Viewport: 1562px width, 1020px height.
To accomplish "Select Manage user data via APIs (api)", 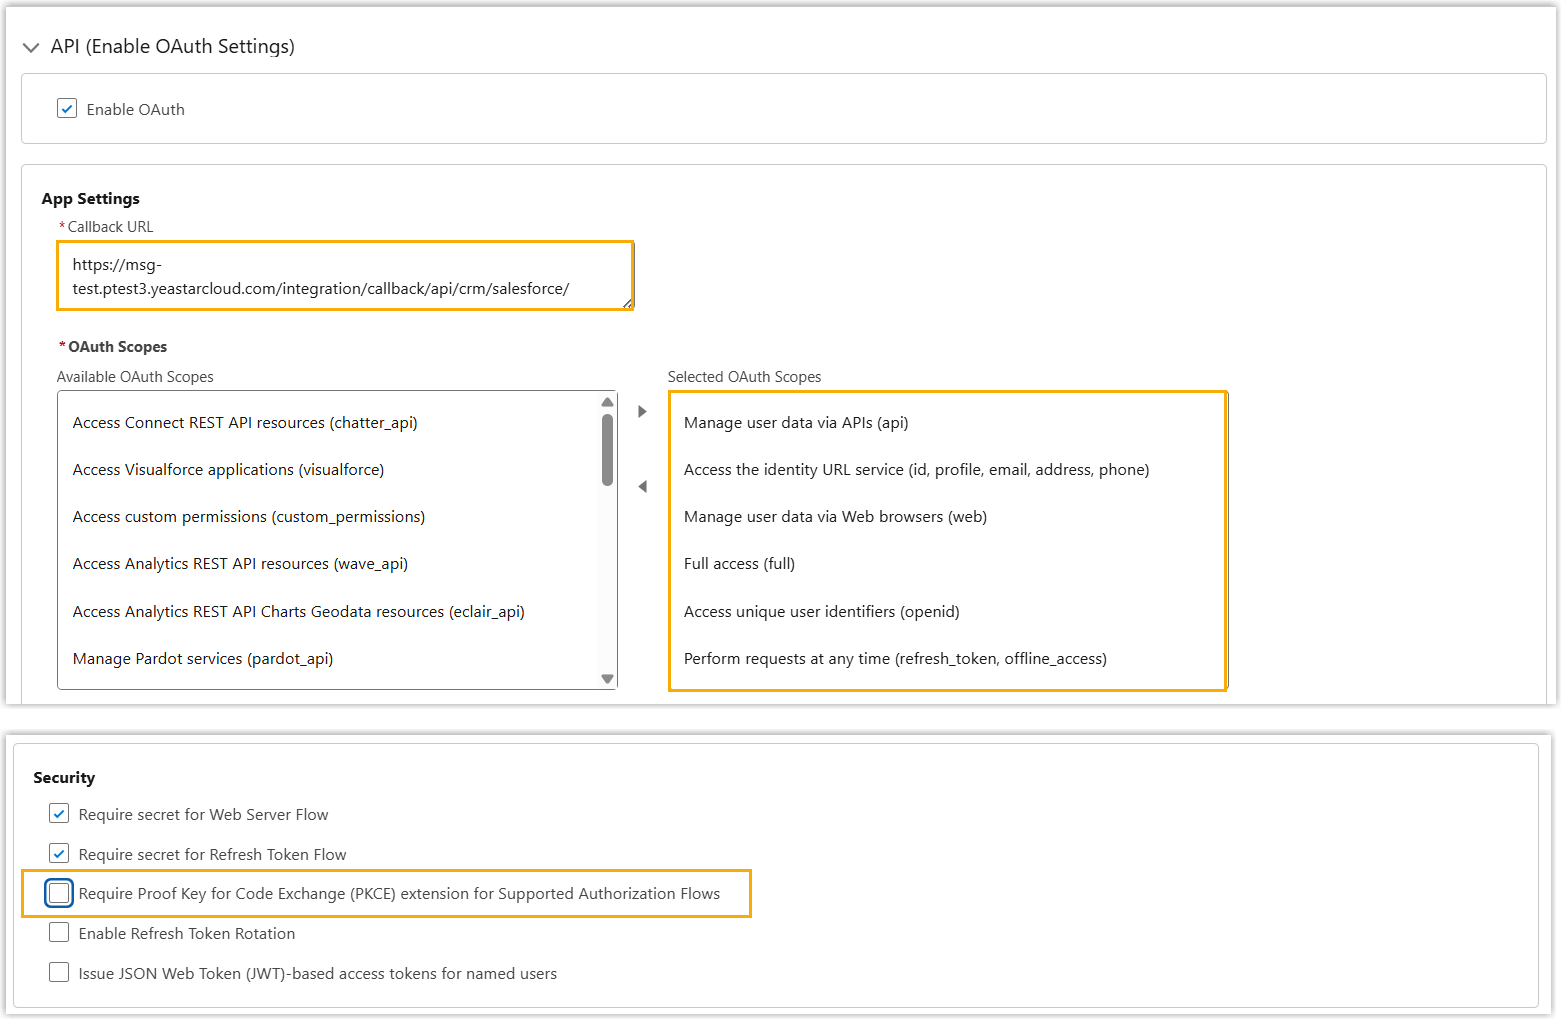I will (796, 423).
